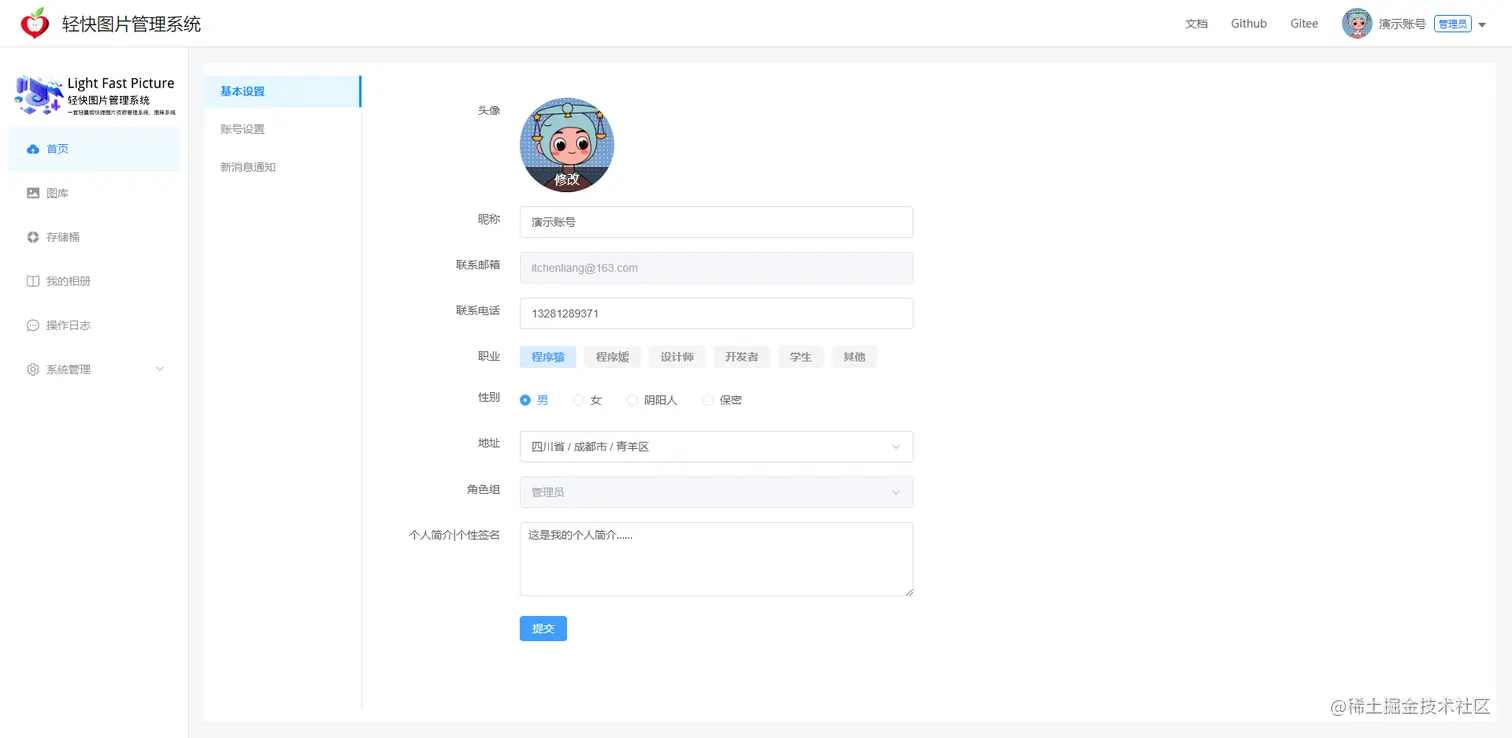The width and height of the screenshot is (1512, 738).
Task: Select the 学生 occupation tag
Action: [x=801, y=357]
